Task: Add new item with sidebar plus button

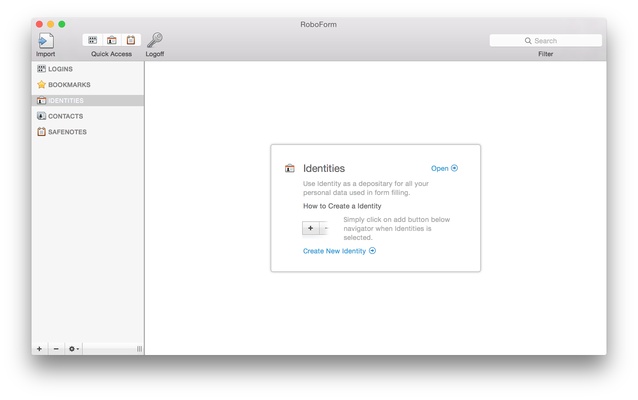Action: pos(39,349)
